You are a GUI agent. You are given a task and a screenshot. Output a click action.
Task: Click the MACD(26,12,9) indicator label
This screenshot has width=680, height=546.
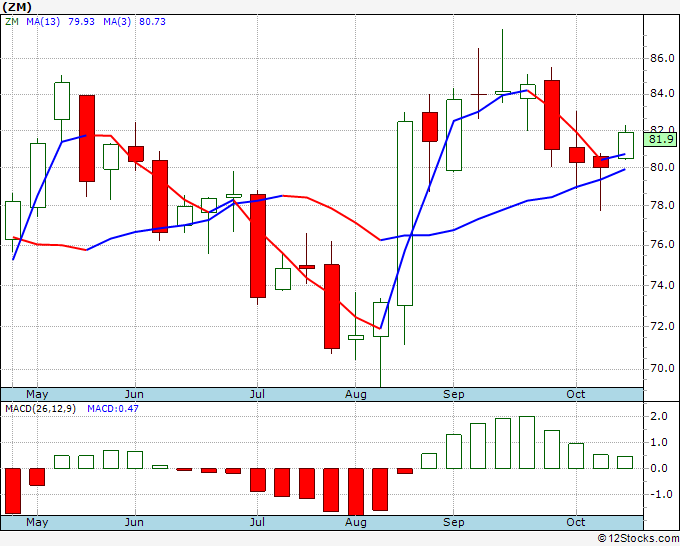pyautogui.click(x=40, y=409)
